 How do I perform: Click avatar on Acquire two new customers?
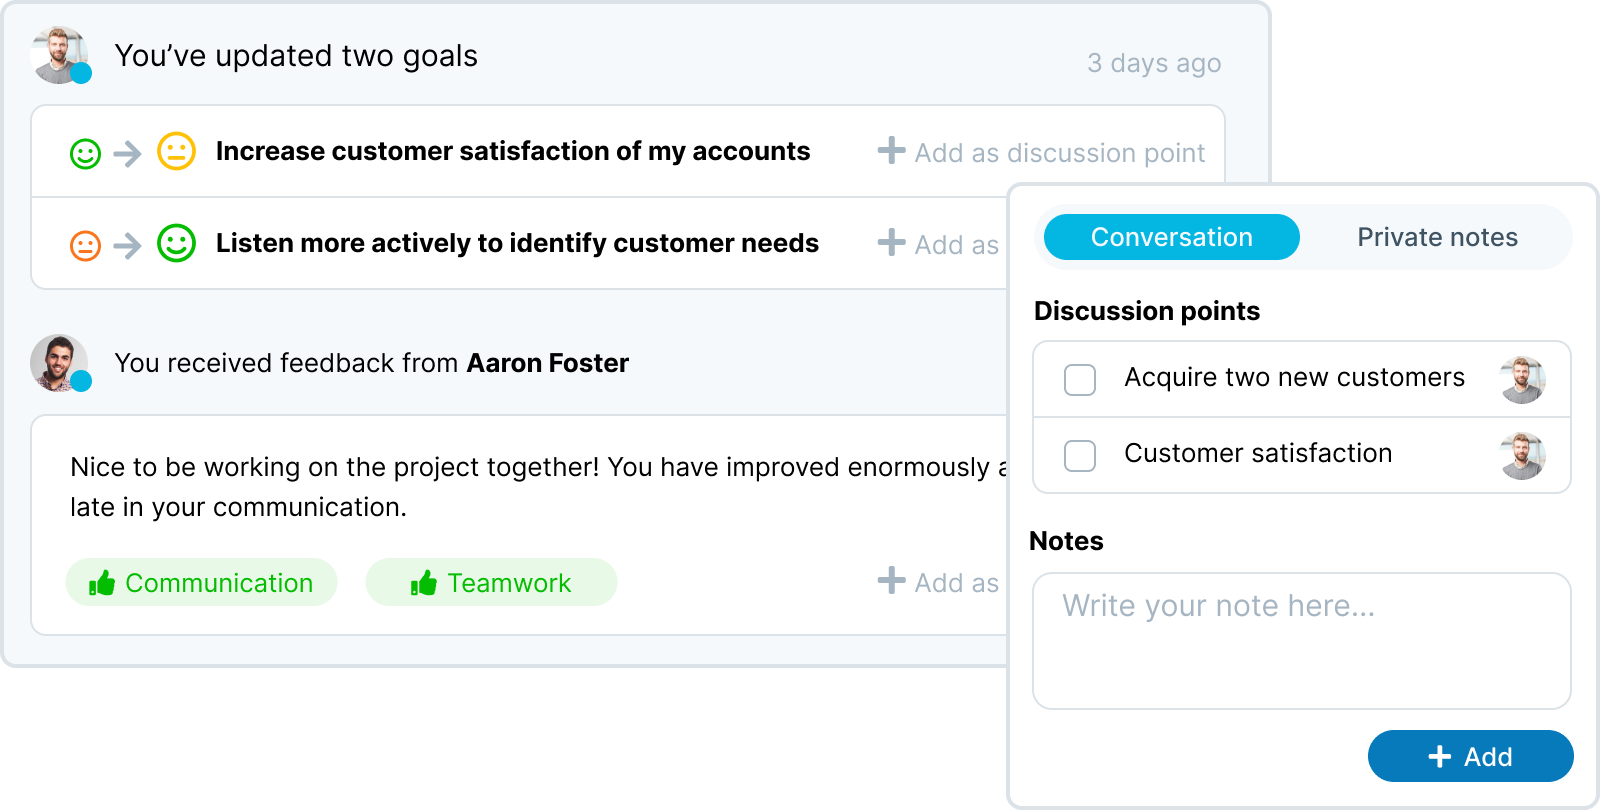[x=1522, y=379]
